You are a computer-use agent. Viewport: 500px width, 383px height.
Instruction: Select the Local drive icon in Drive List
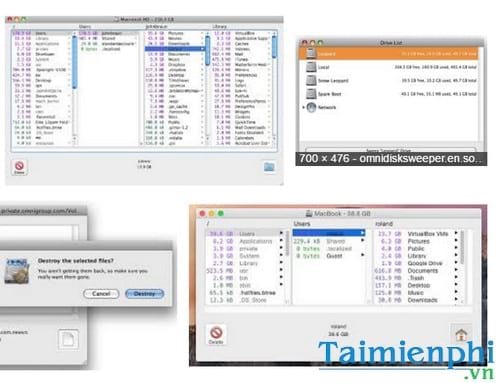311,67
